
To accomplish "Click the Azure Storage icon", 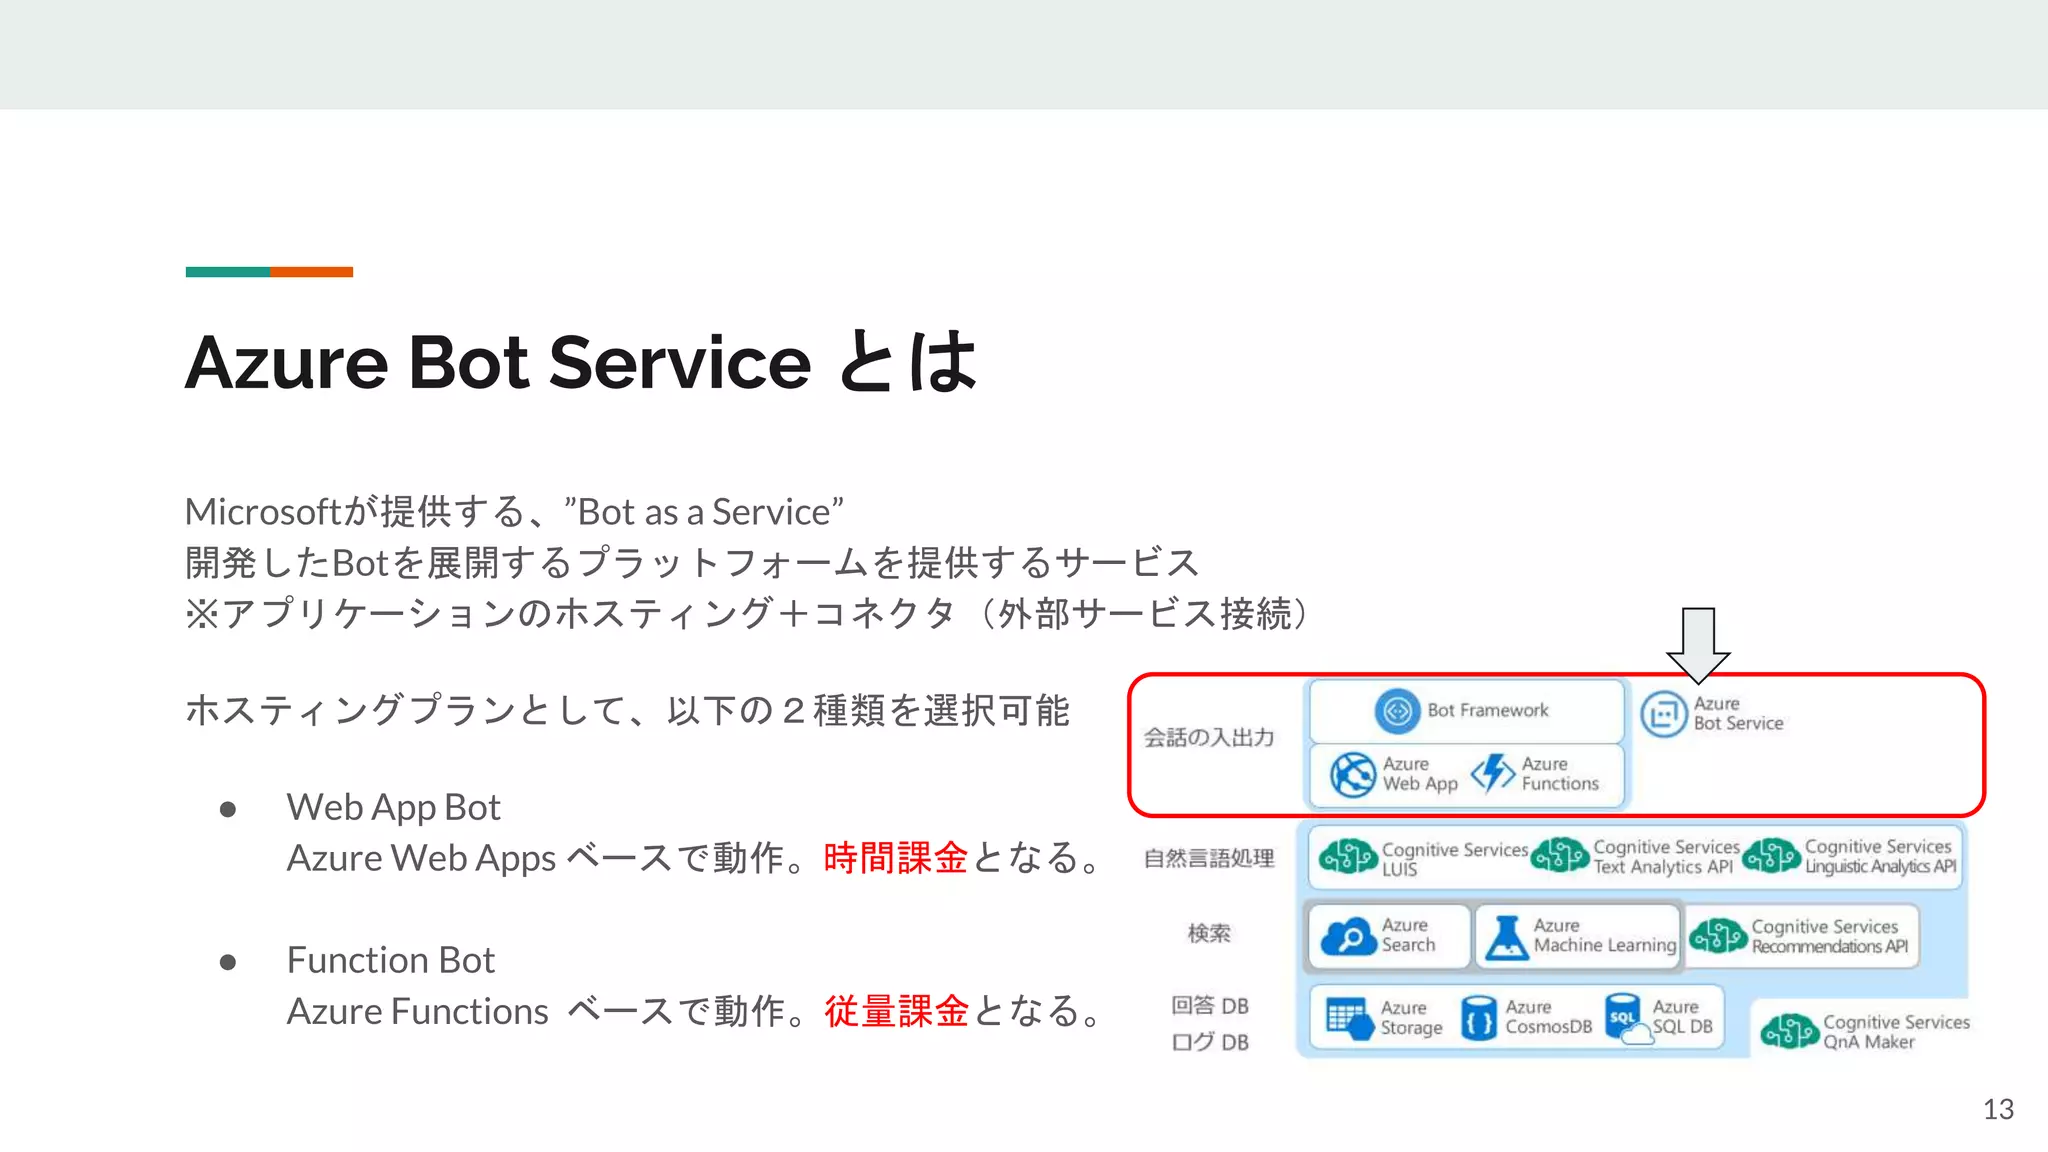I will coord(1349,1018).
